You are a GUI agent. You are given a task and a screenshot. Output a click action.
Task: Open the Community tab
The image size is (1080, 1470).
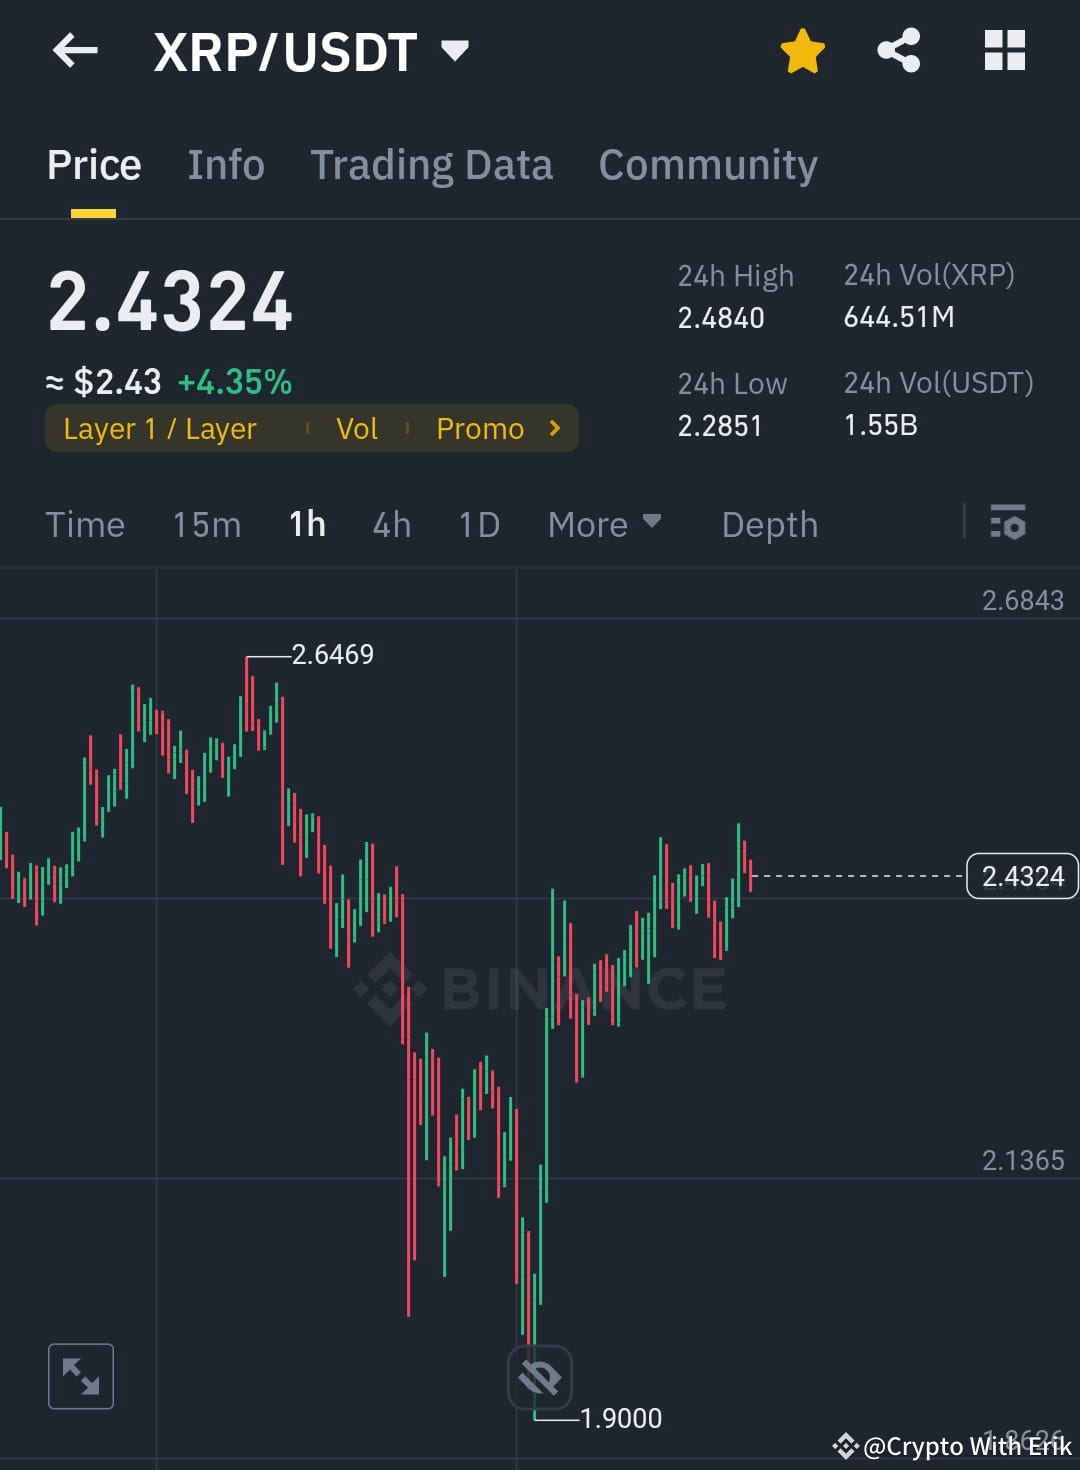pos(707,164)
